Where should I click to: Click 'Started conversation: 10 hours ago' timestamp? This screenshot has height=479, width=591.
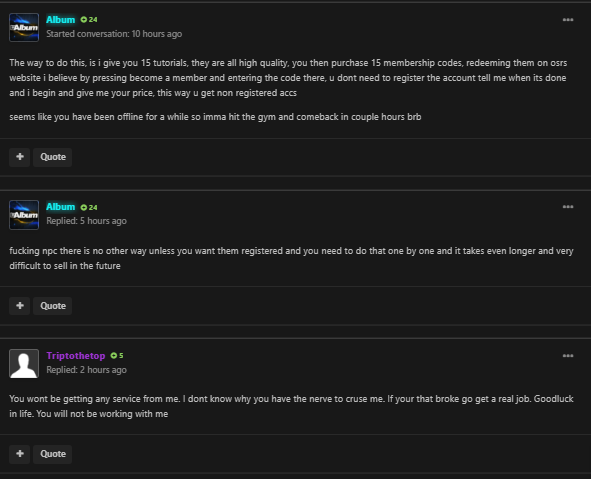114,34
